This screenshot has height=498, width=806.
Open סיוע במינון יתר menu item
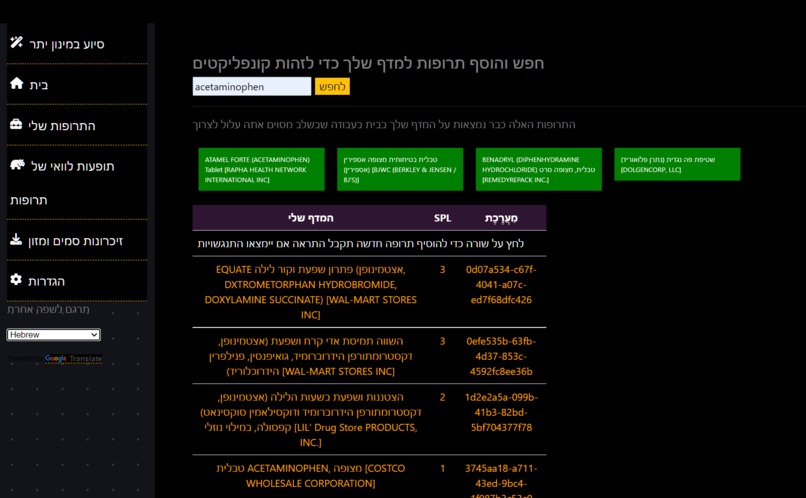(x=77, y=44)
